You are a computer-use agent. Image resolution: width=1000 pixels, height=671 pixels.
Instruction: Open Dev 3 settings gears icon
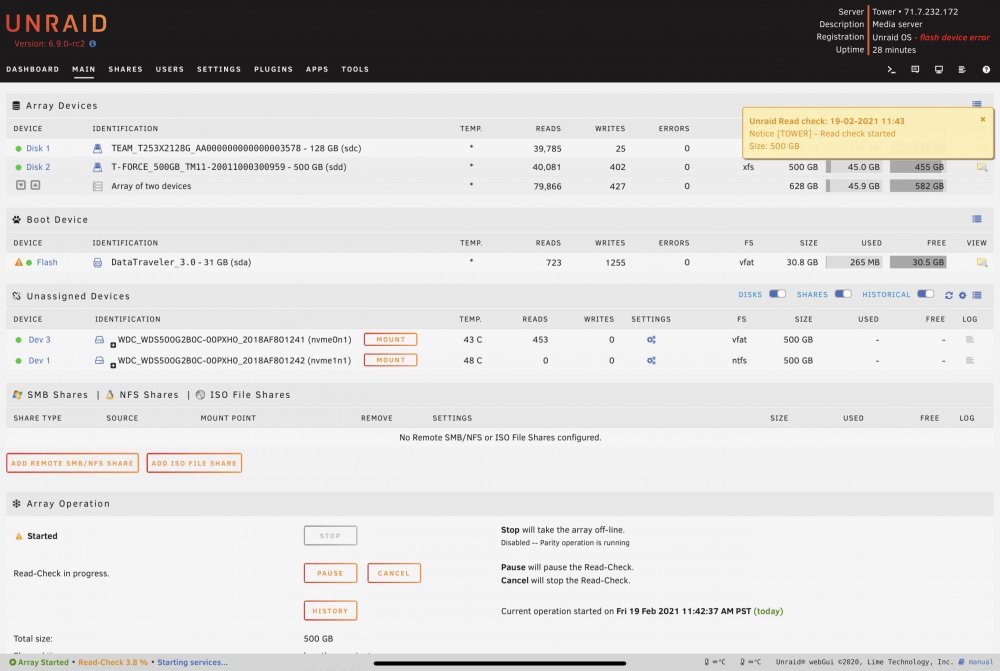point(651,340)
